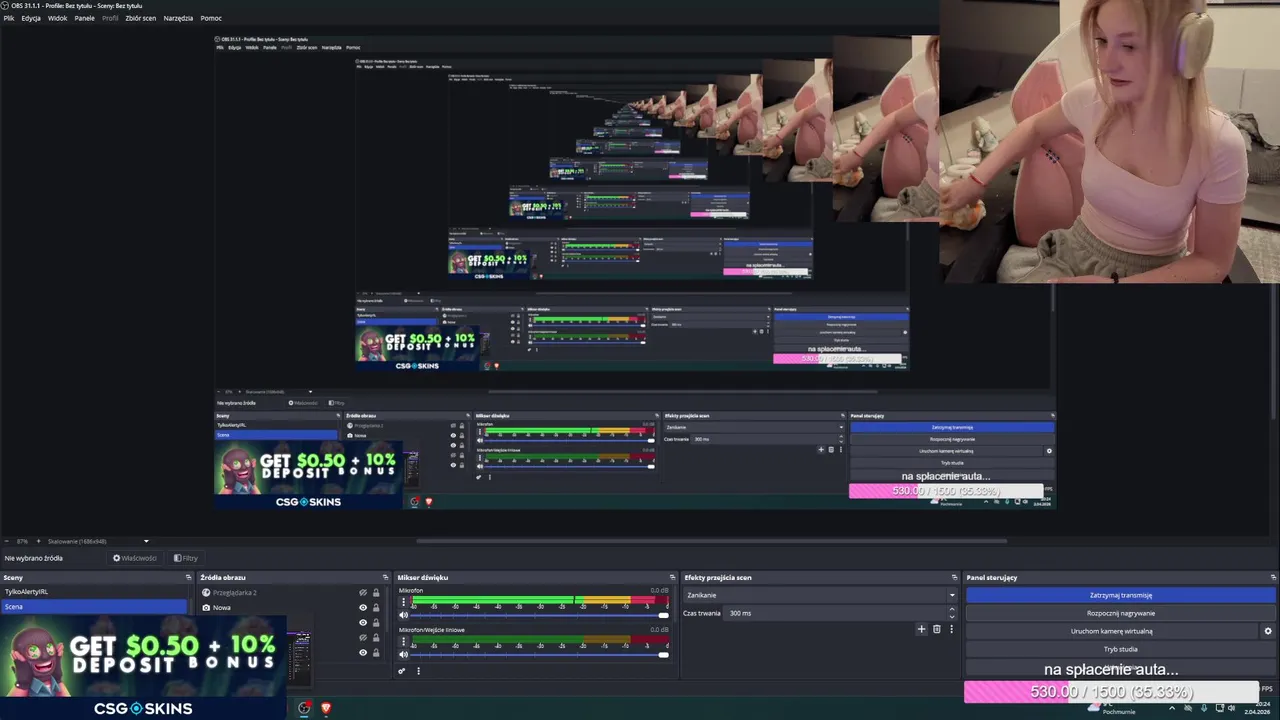Select the Scena scene
1280x720 pixels.
coord(94,606)
